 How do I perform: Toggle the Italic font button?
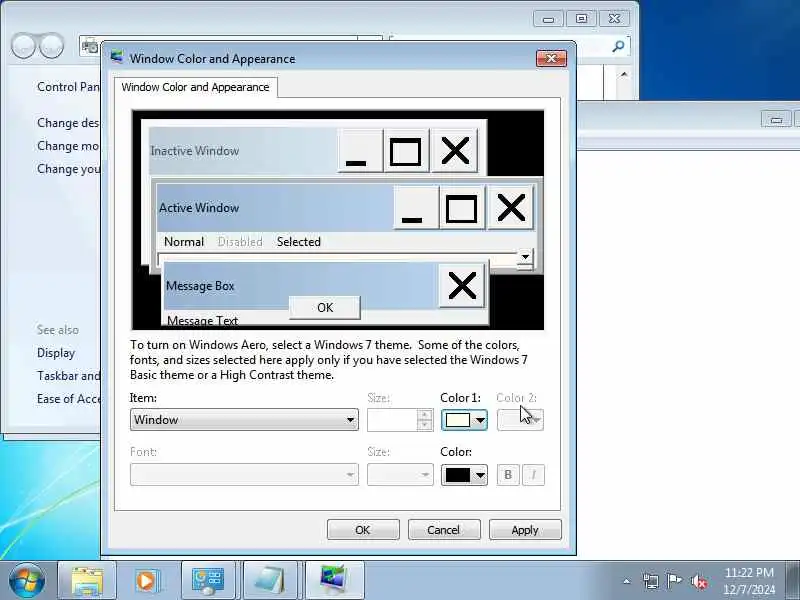point(534,474)
